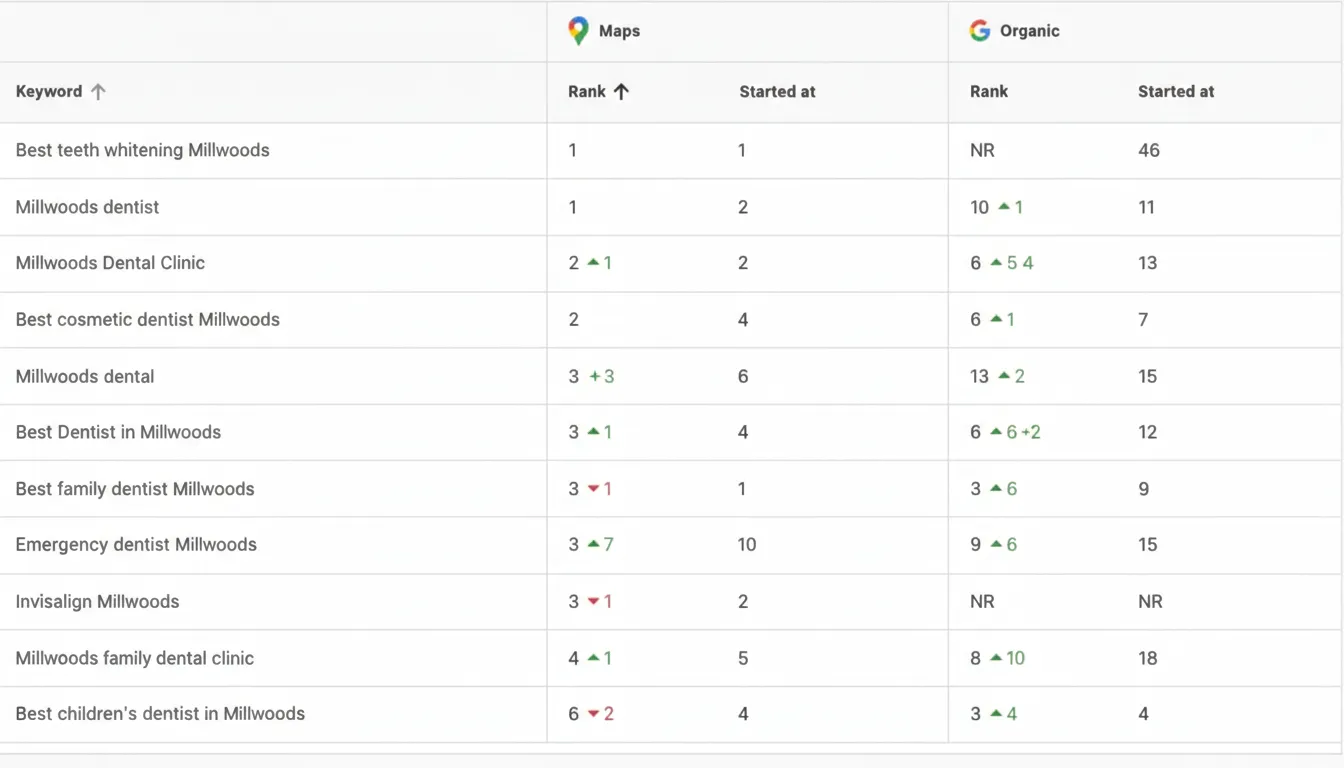Viewport: 1344px width, 768px height.
Task: Select the Organic 'Started at' column header
Action: 1175,92
